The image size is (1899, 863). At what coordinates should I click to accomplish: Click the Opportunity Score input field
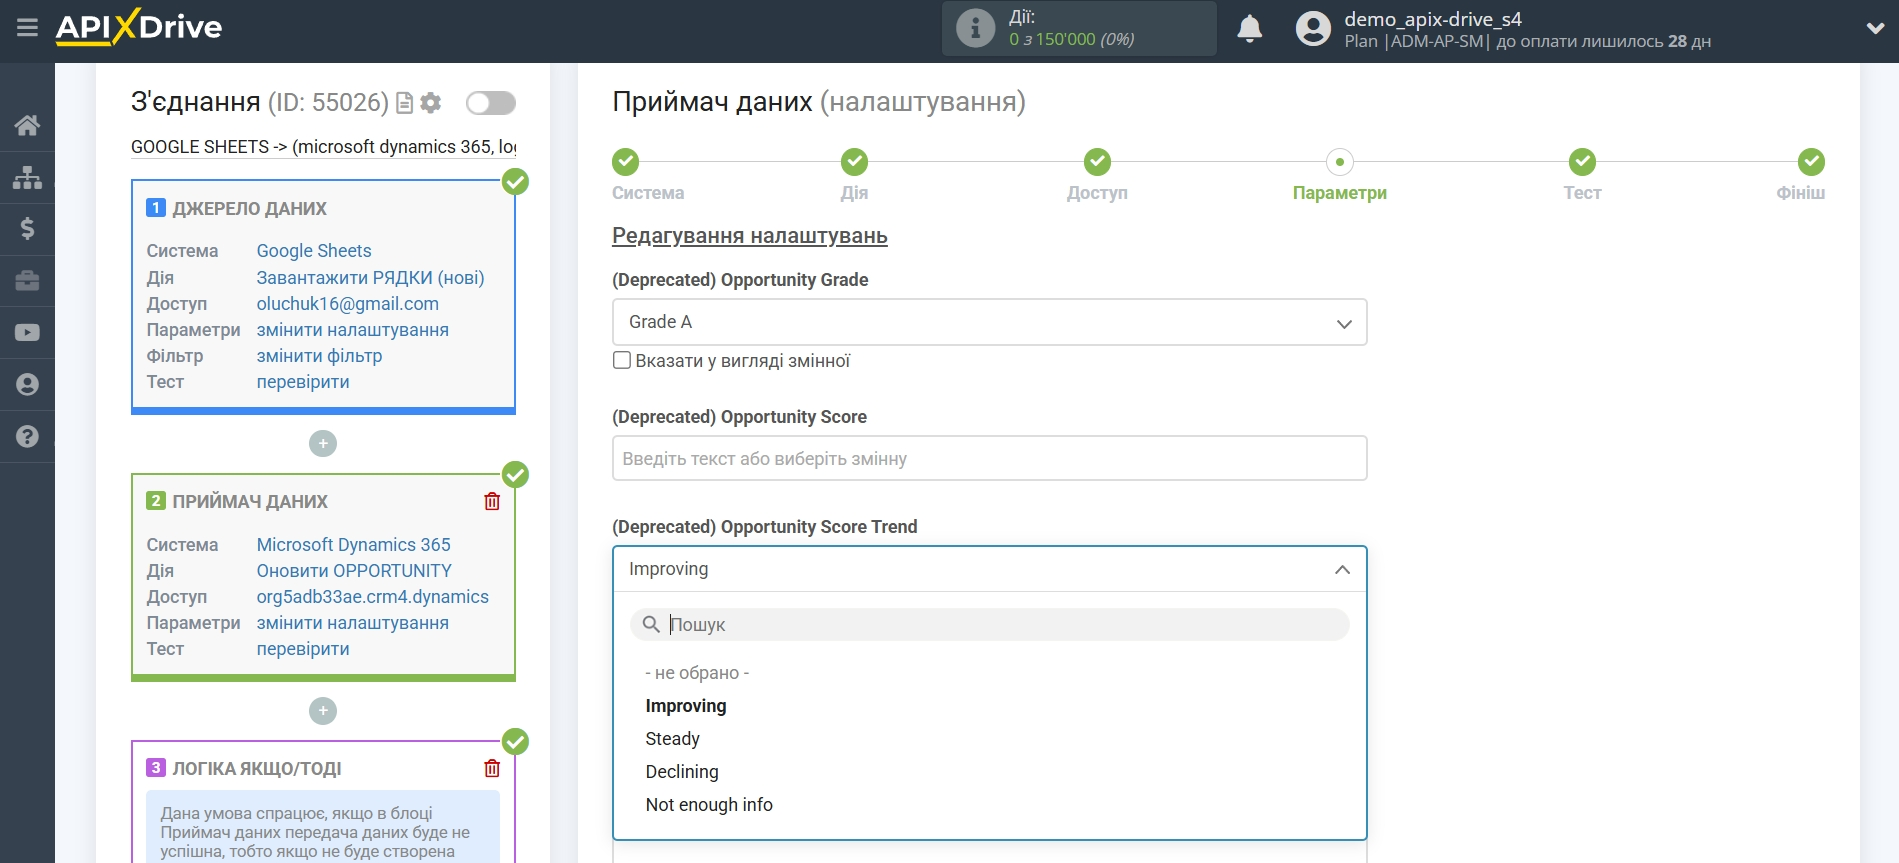989,458
